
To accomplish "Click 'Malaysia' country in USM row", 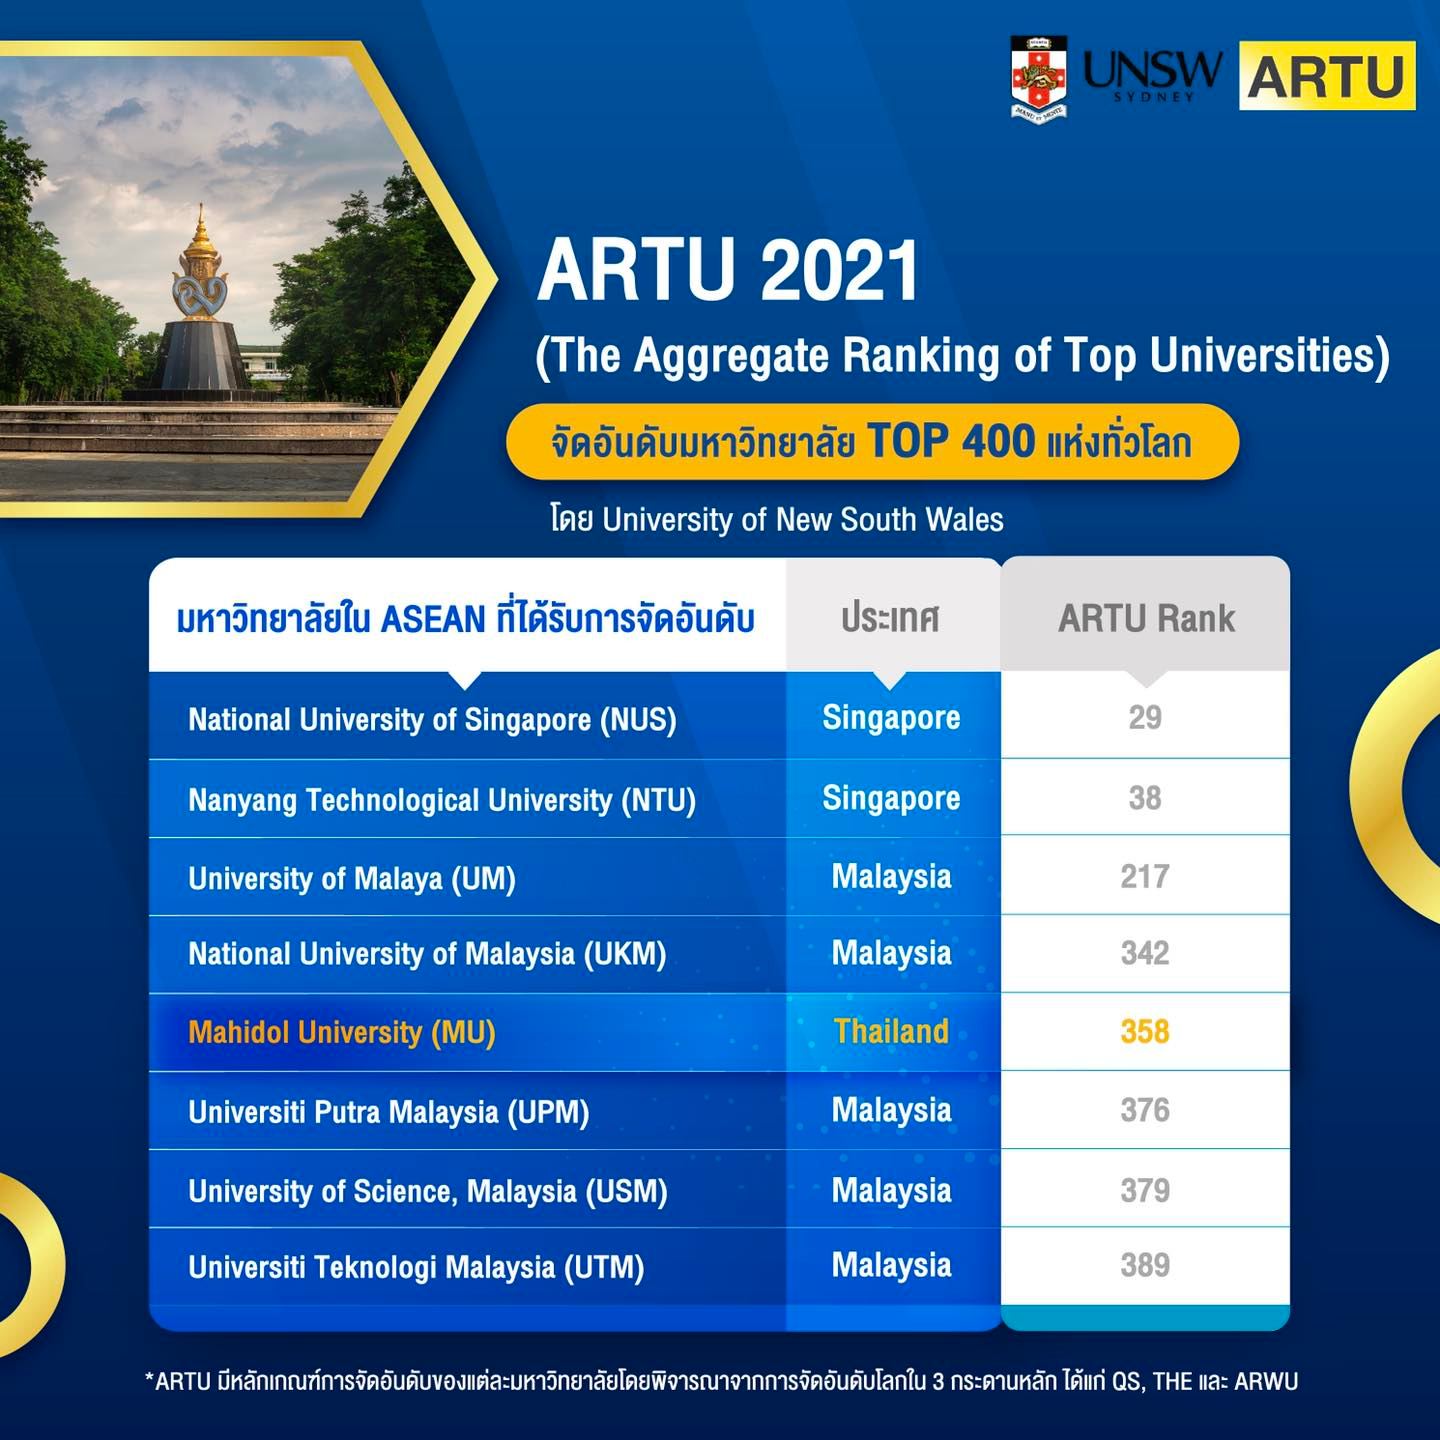I will [x=891, y=1189].
